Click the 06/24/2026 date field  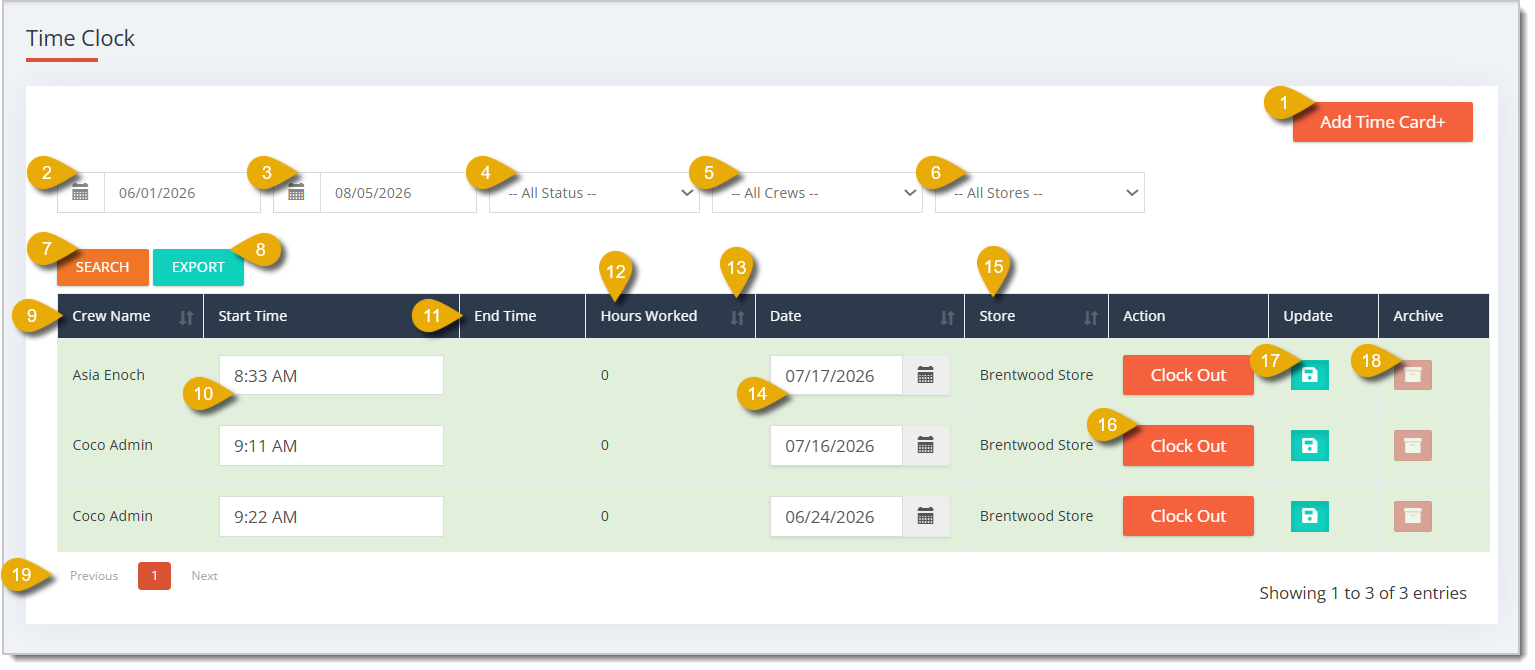coord(836,516)
